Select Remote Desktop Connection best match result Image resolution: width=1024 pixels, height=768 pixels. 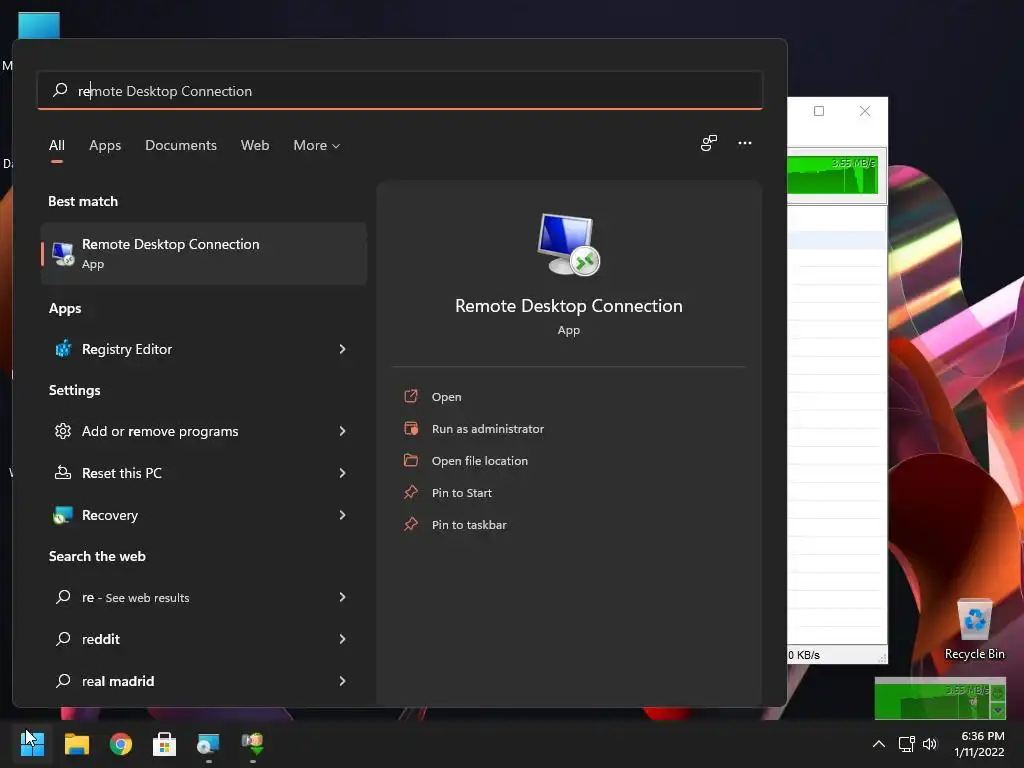tap(204, 253)
